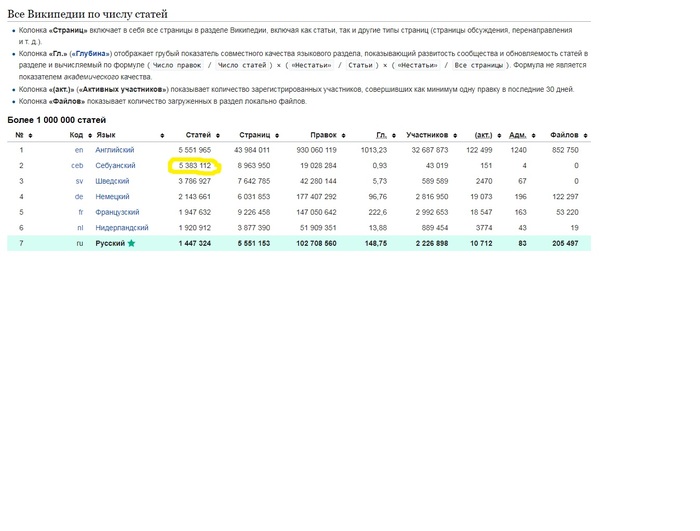The image size is (700, 531).
Task: Sort by Страниц column arrows
Action: click(275, 135)
